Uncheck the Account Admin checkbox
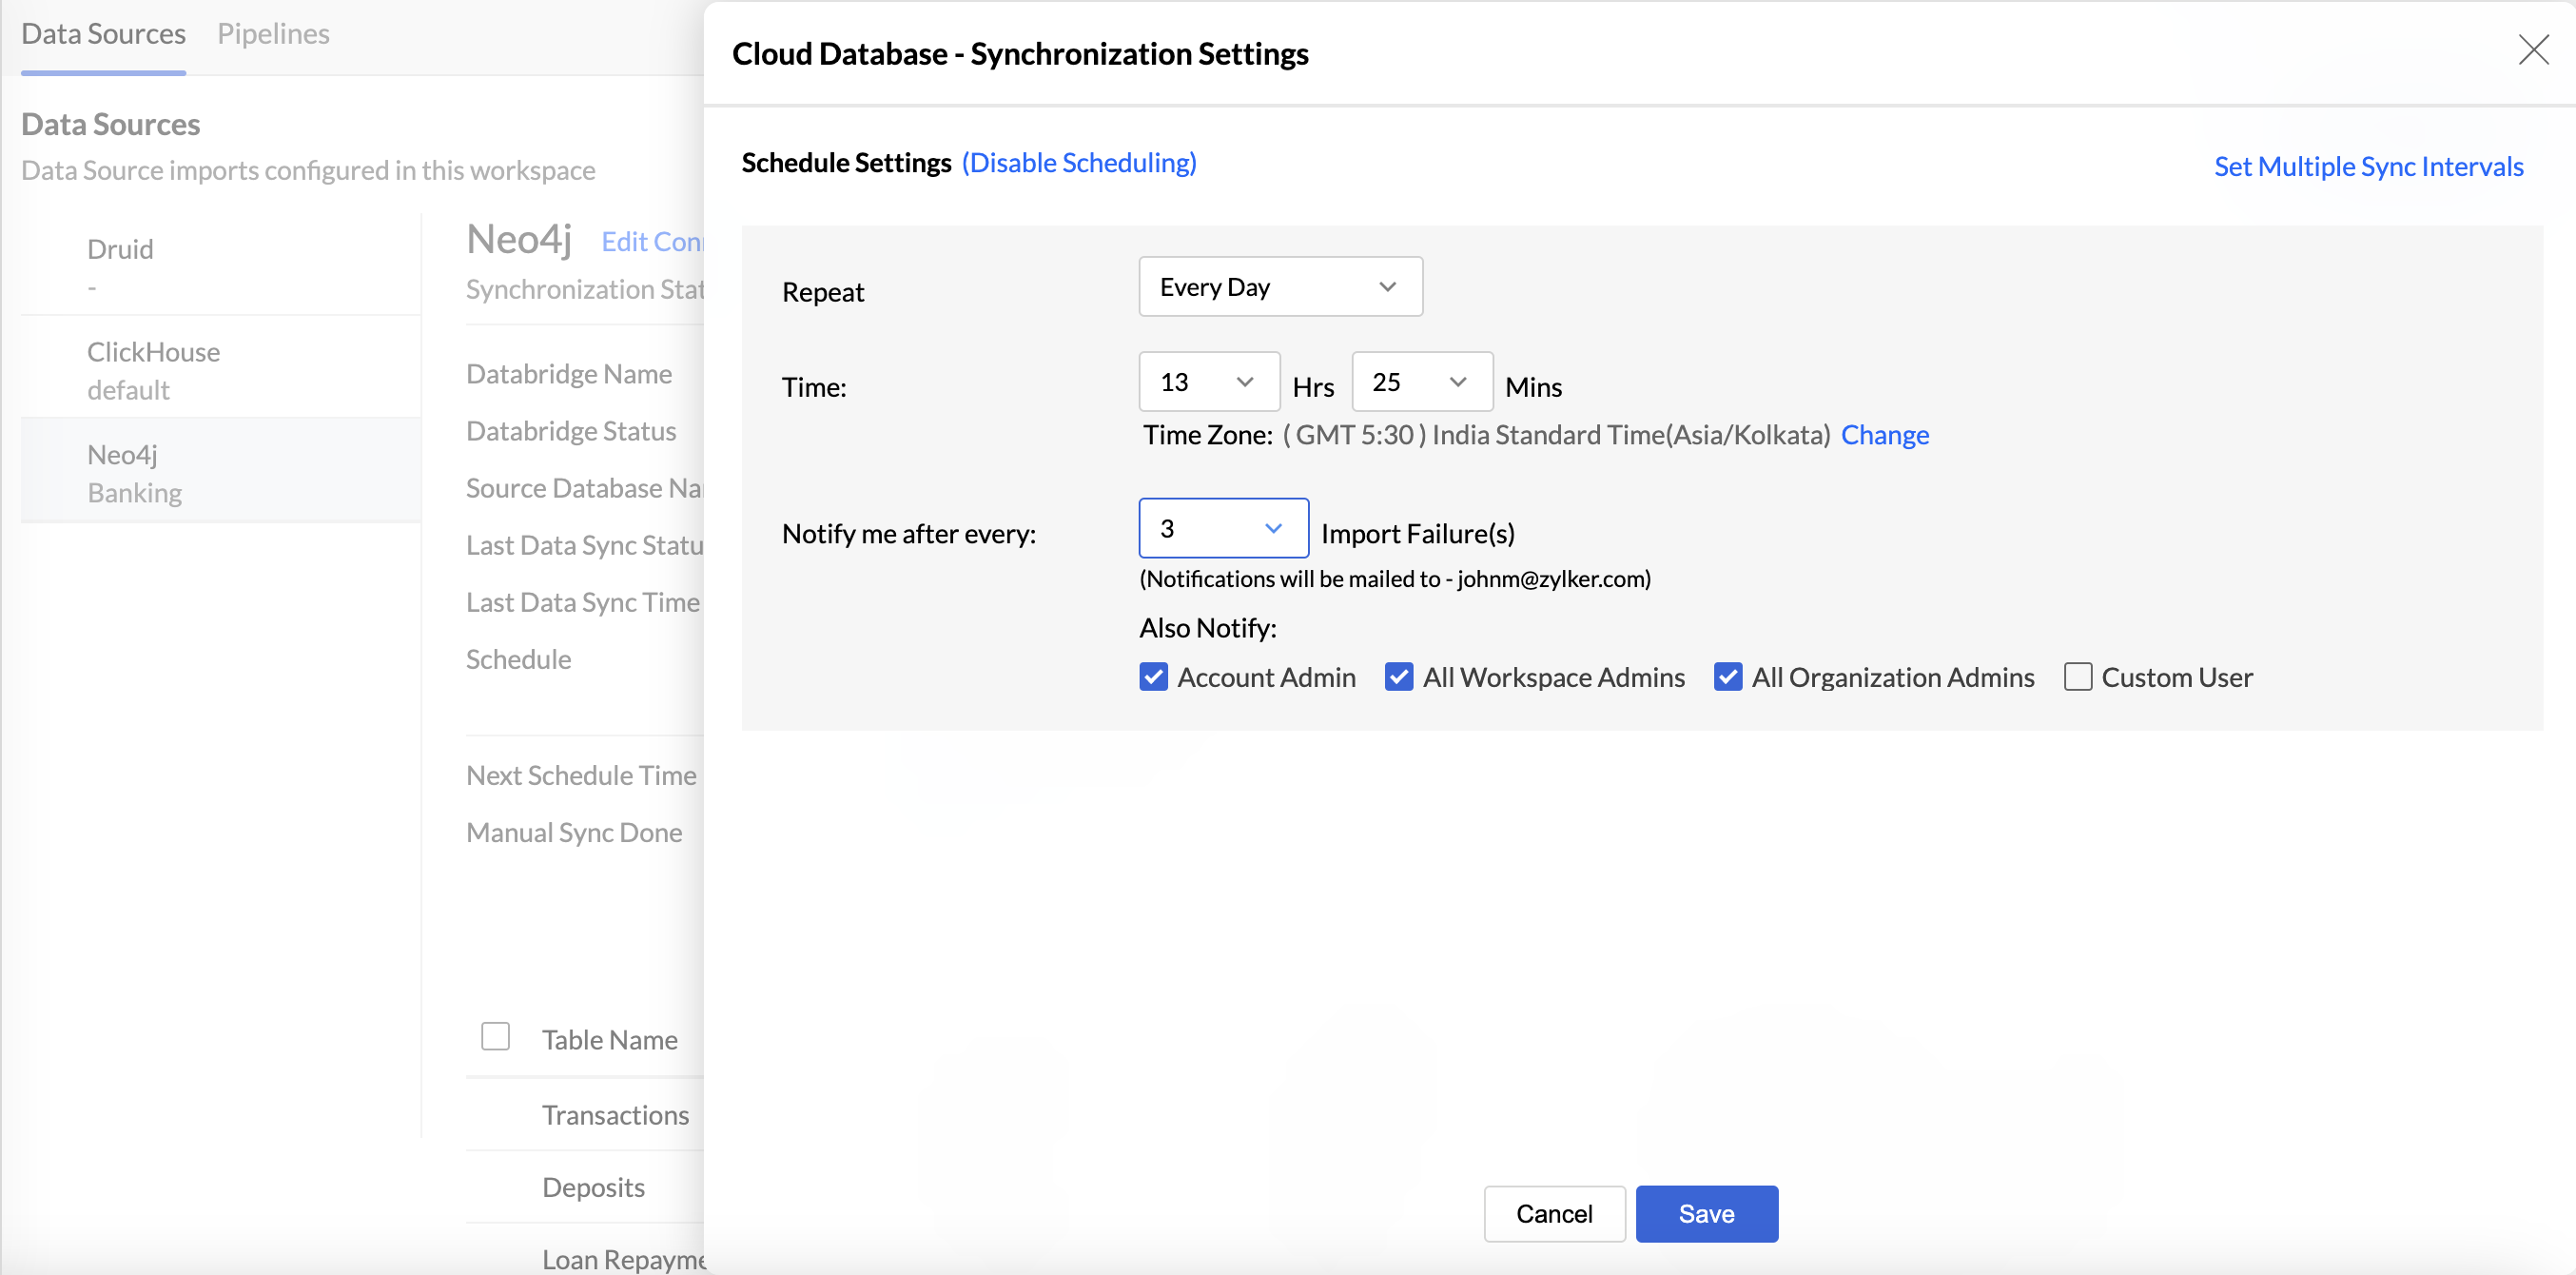 [x=1153, y=677]
